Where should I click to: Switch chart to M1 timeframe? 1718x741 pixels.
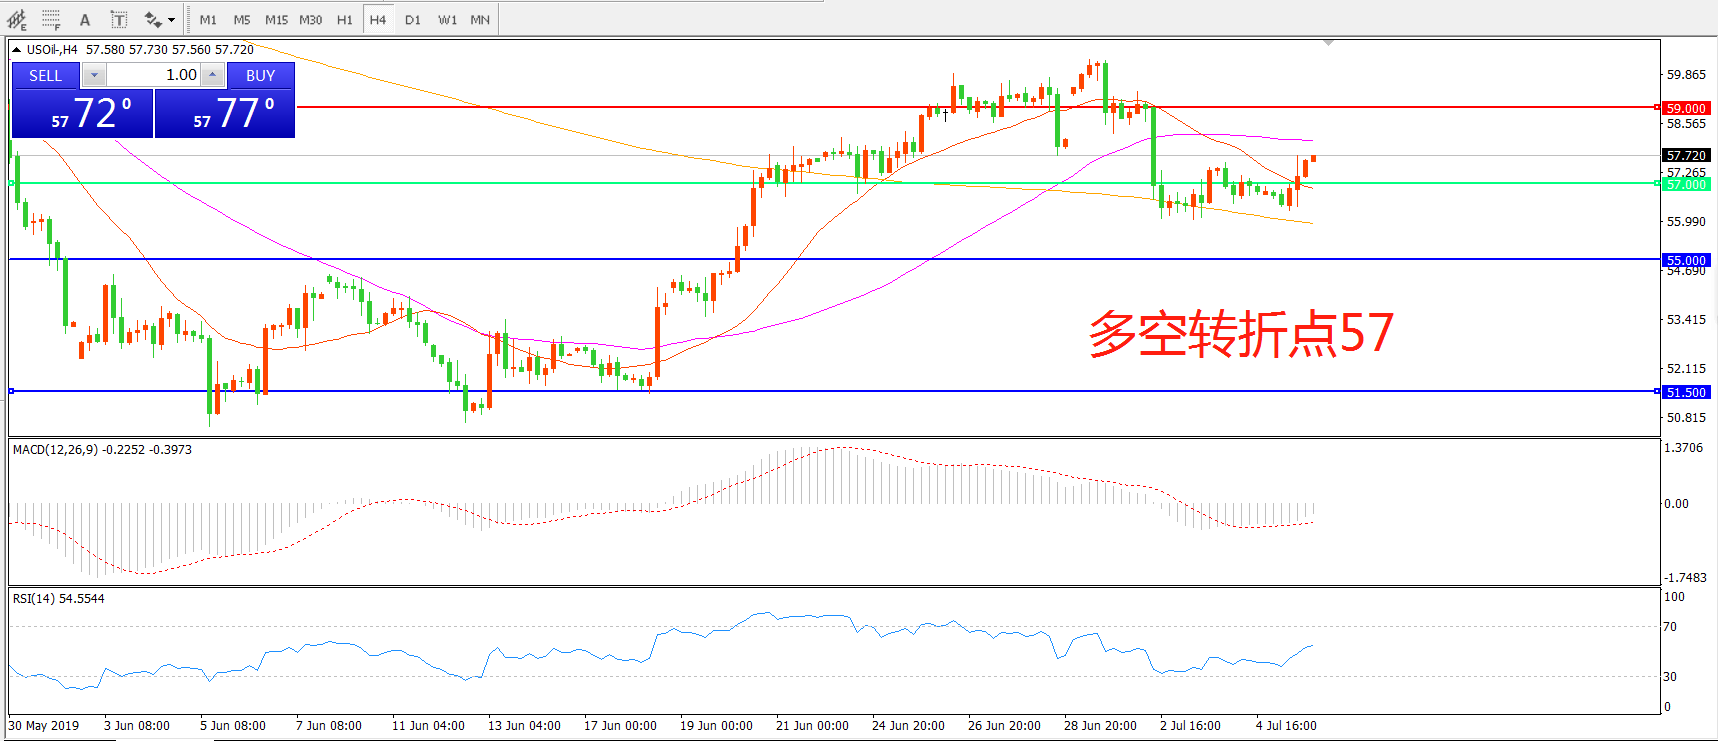coord(208,19)
